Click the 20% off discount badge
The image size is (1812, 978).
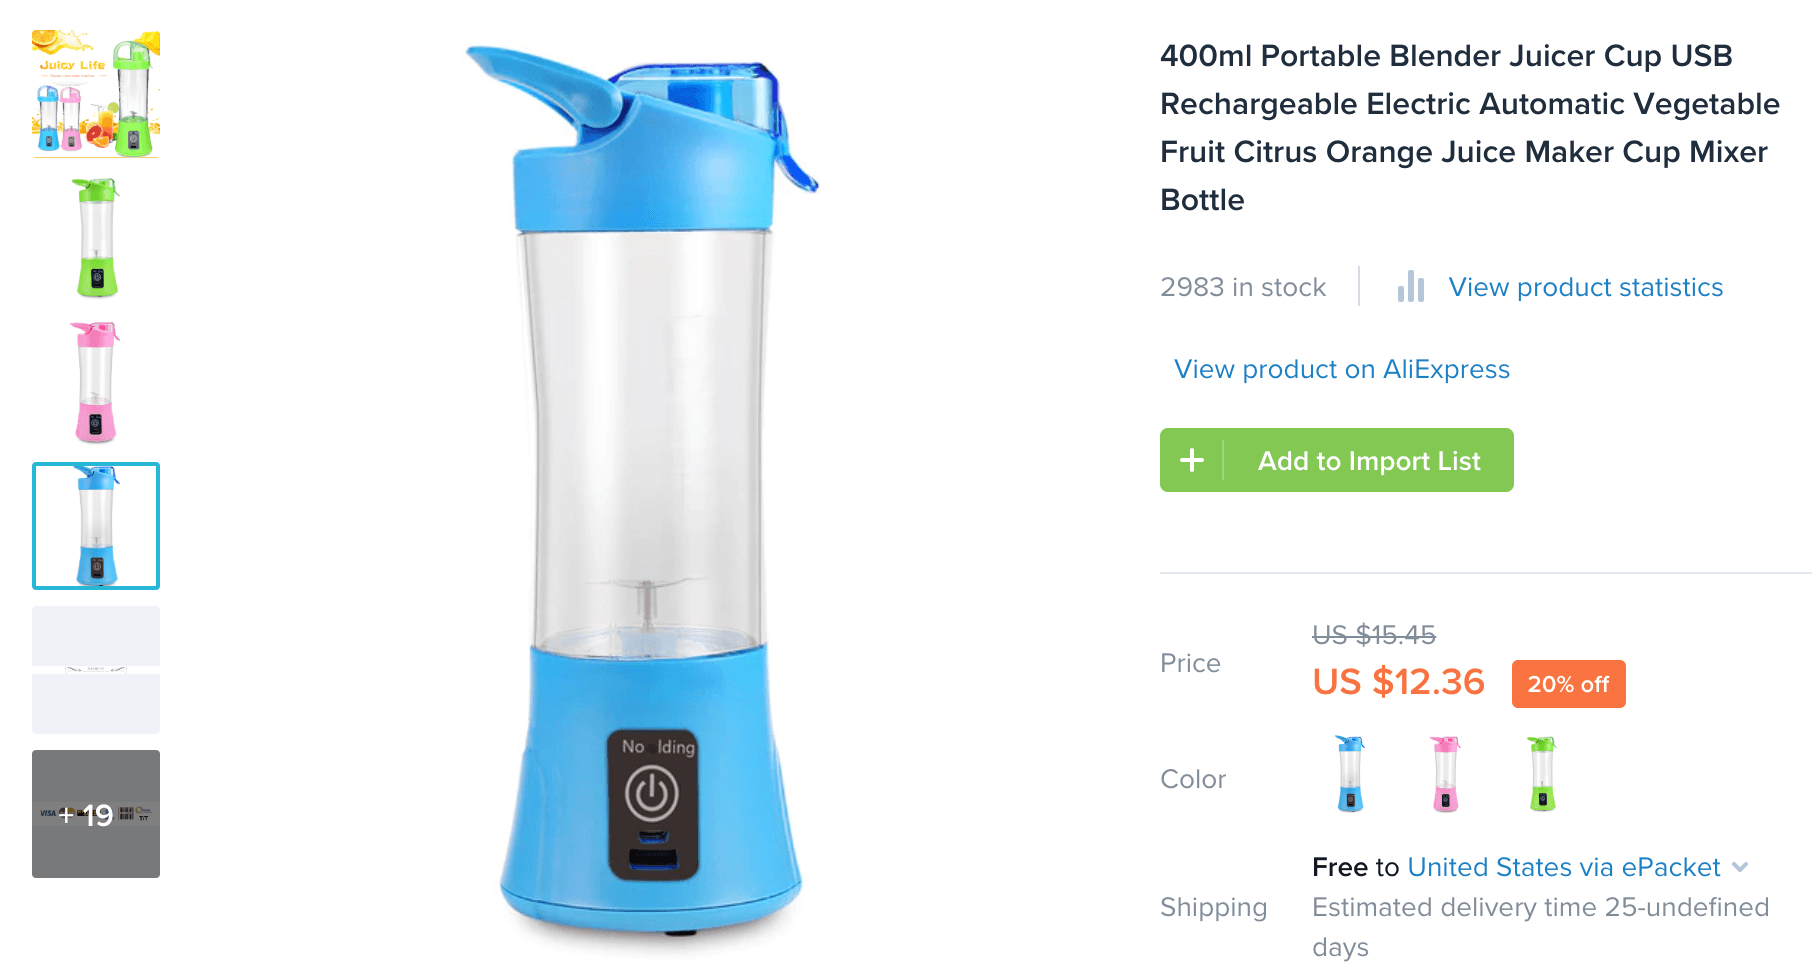1568,684
